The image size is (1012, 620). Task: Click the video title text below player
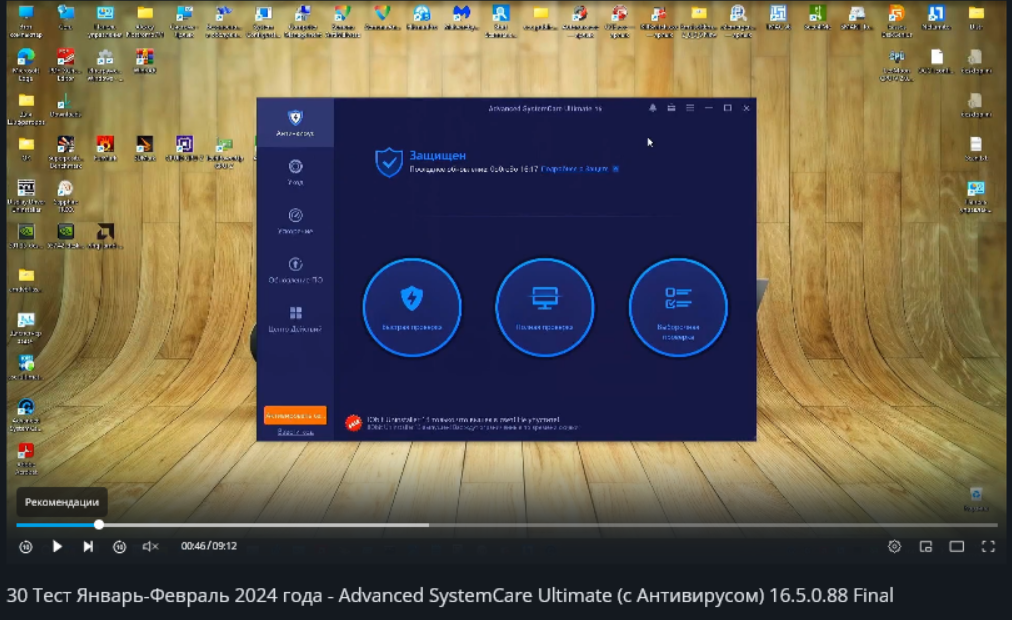point(450,595)
